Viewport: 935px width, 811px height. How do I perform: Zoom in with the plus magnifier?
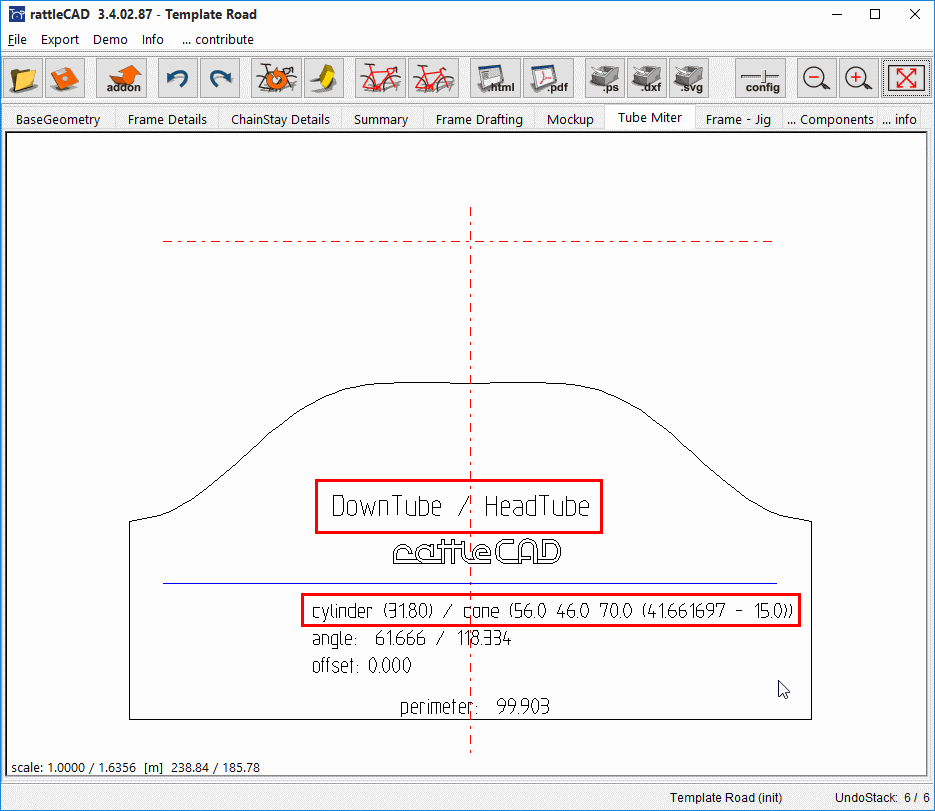pyautogui.click(x=859, y=78)
